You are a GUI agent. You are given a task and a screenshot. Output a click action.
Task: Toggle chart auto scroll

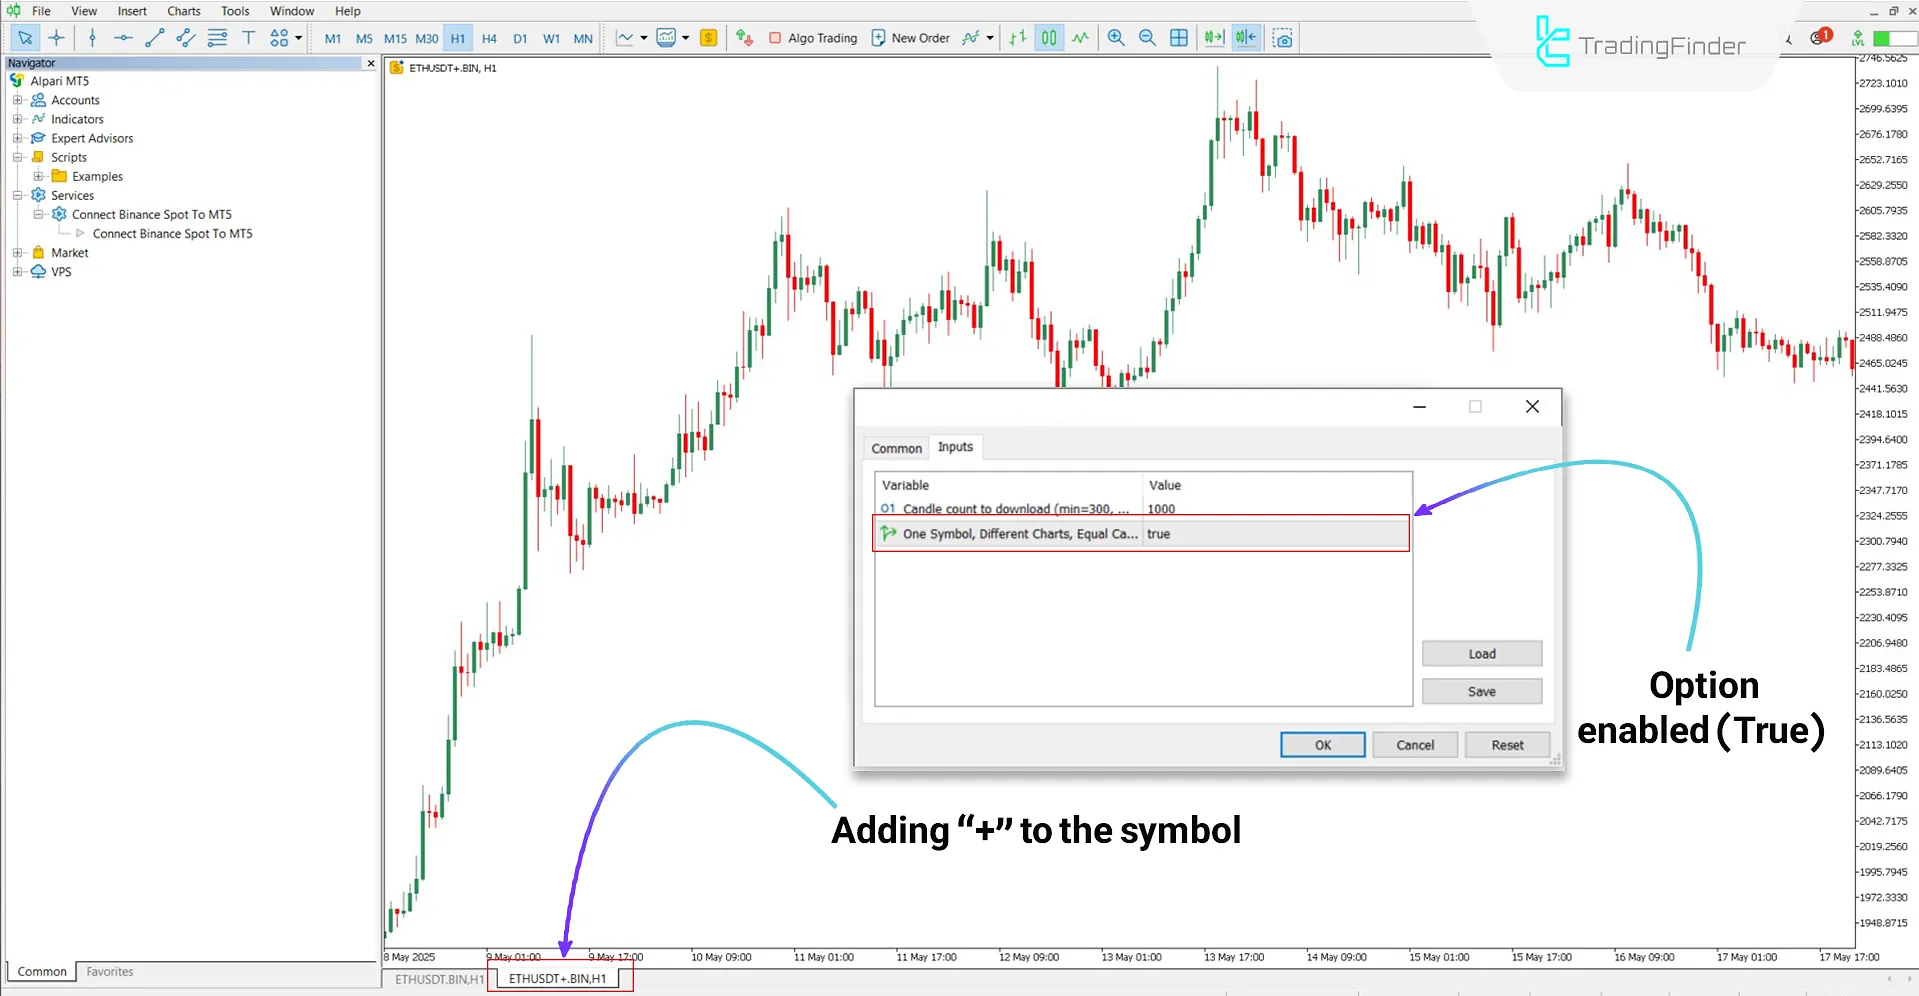[x=1213, y=38]
